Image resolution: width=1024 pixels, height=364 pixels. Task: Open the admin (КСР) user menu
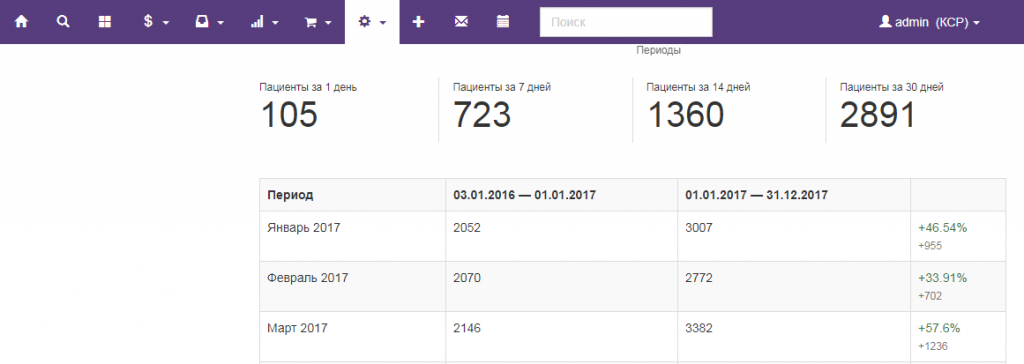(930, 22)
